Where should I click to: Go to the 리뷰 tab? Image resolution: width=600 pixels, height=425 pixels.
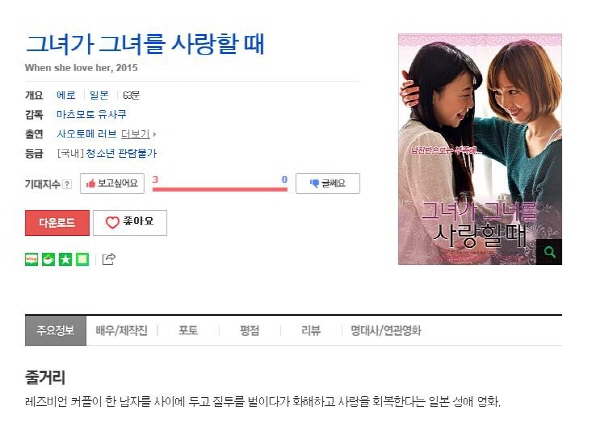click(x=311, y=331)
